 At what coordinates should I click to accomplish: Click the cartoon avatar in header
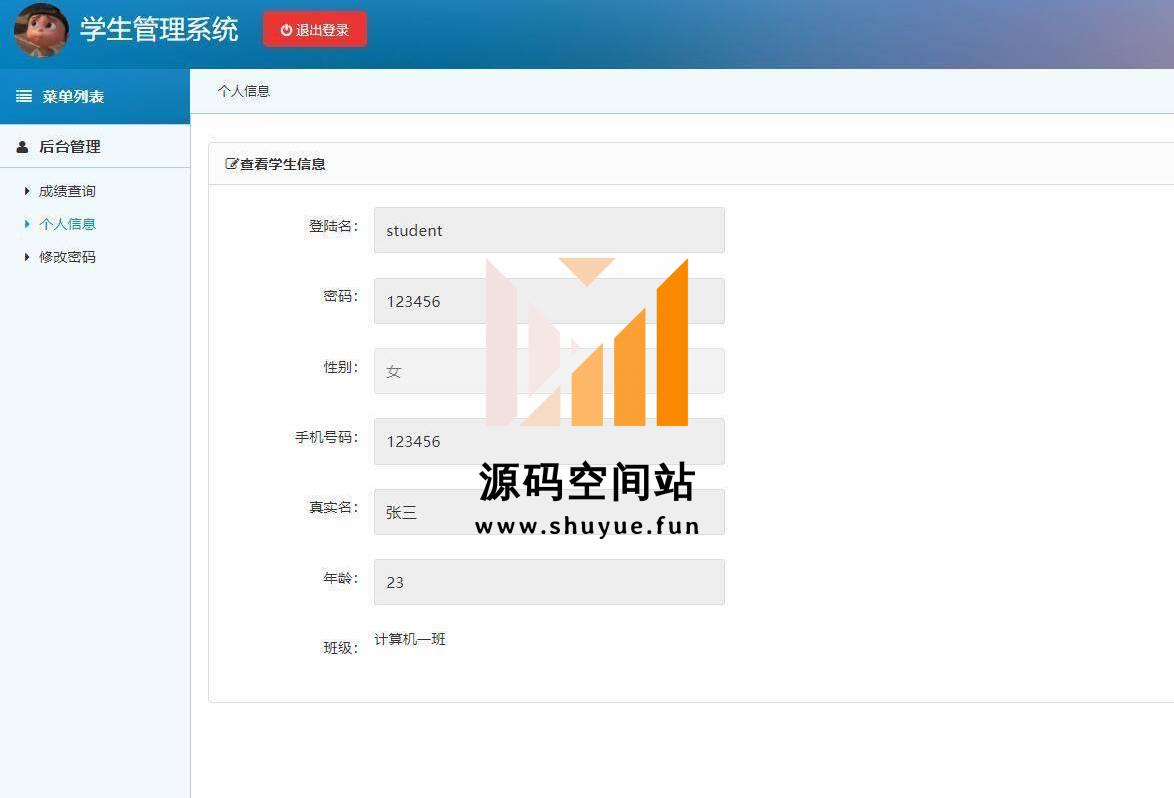[x=41, y=31]
